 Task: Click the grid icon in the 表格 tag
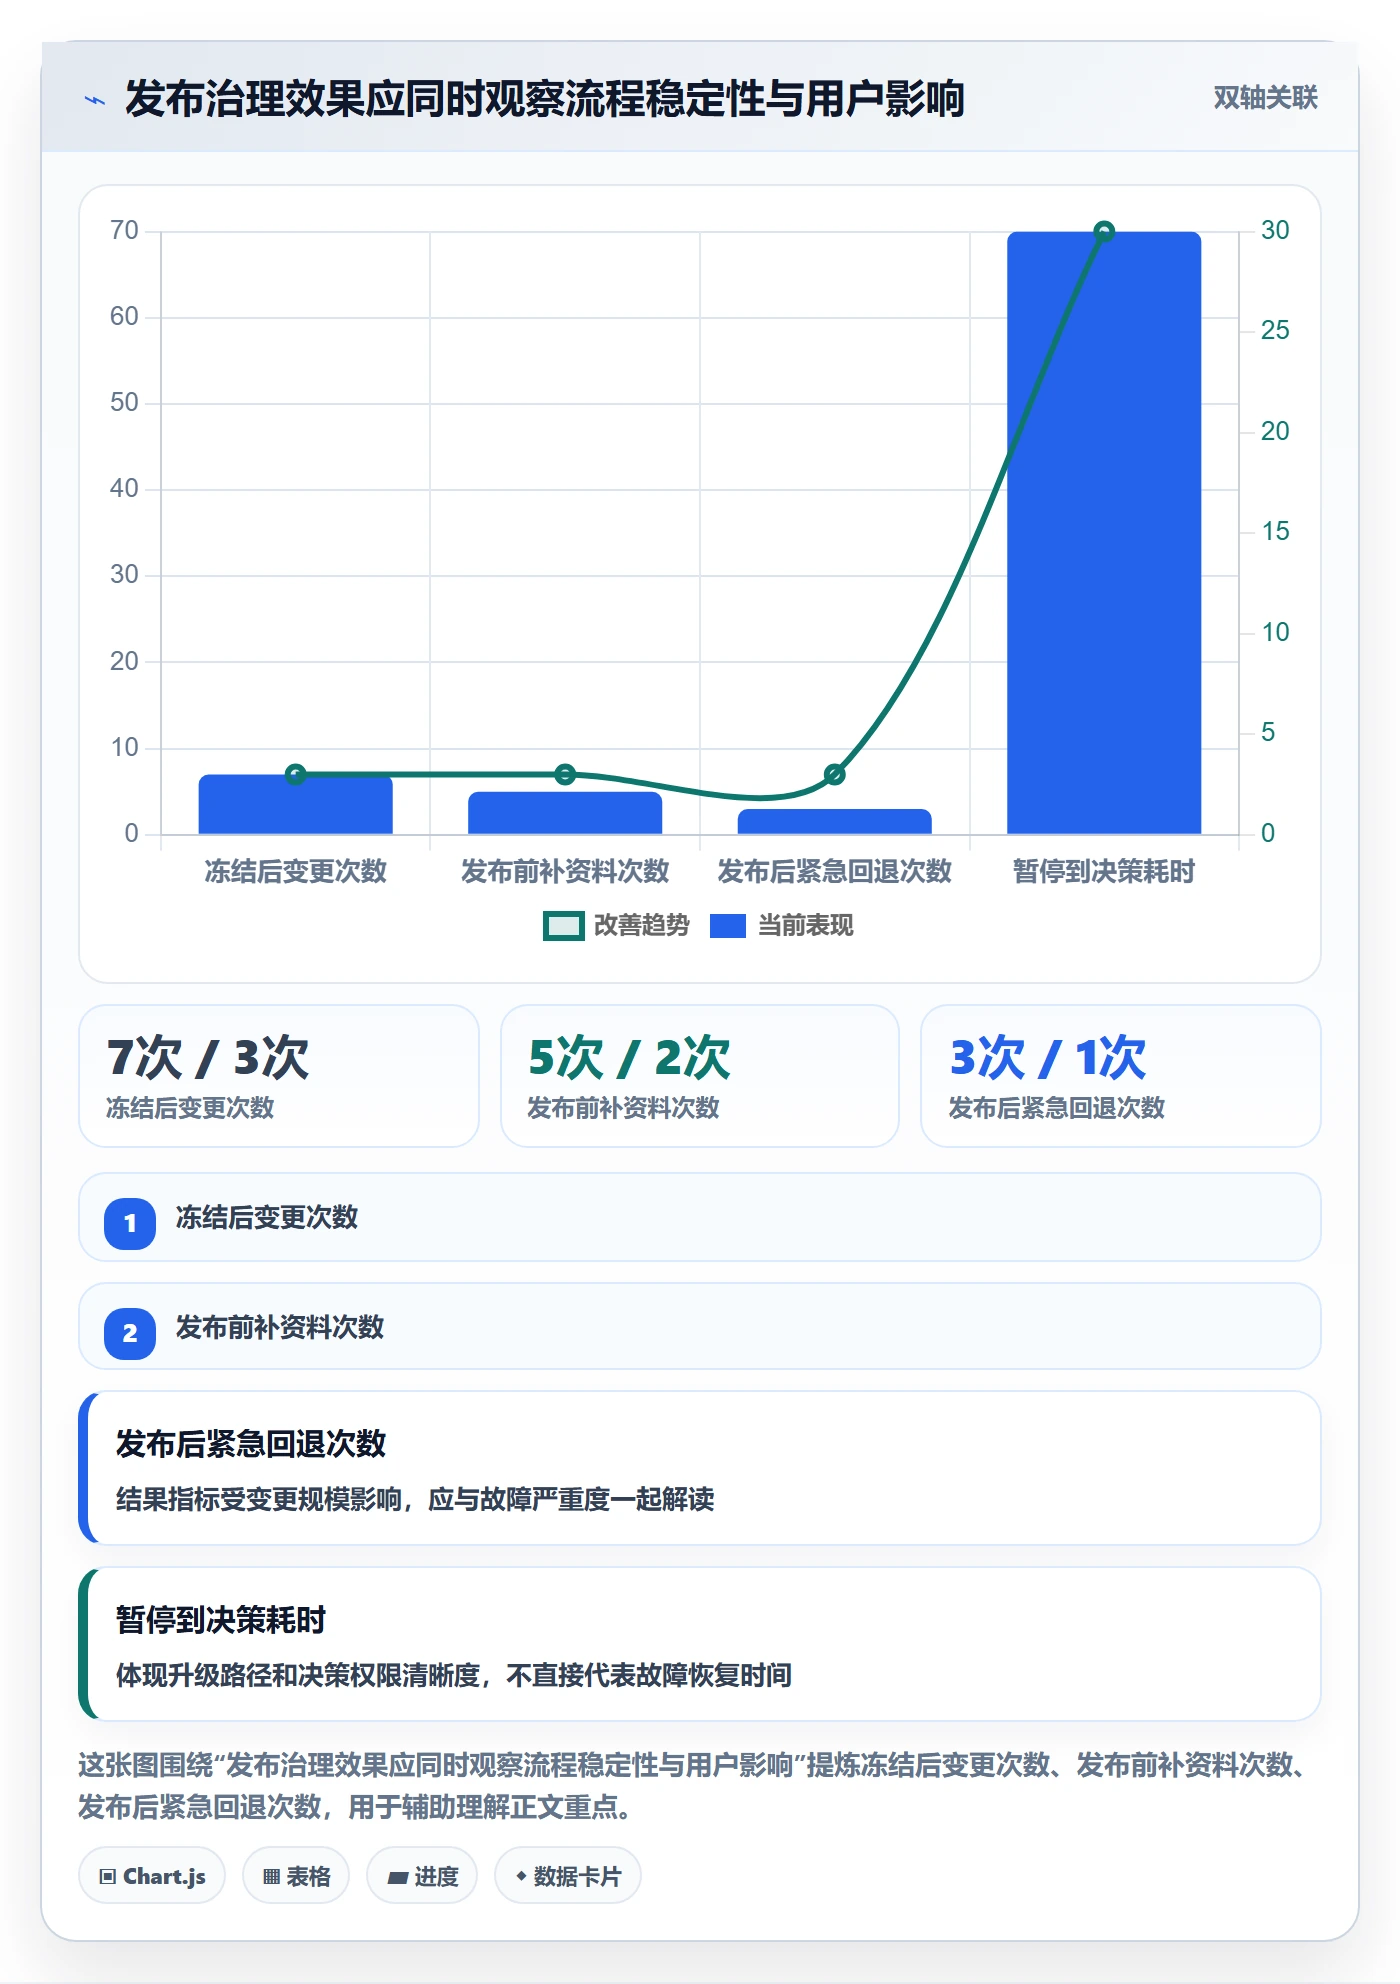[271, 1876]
